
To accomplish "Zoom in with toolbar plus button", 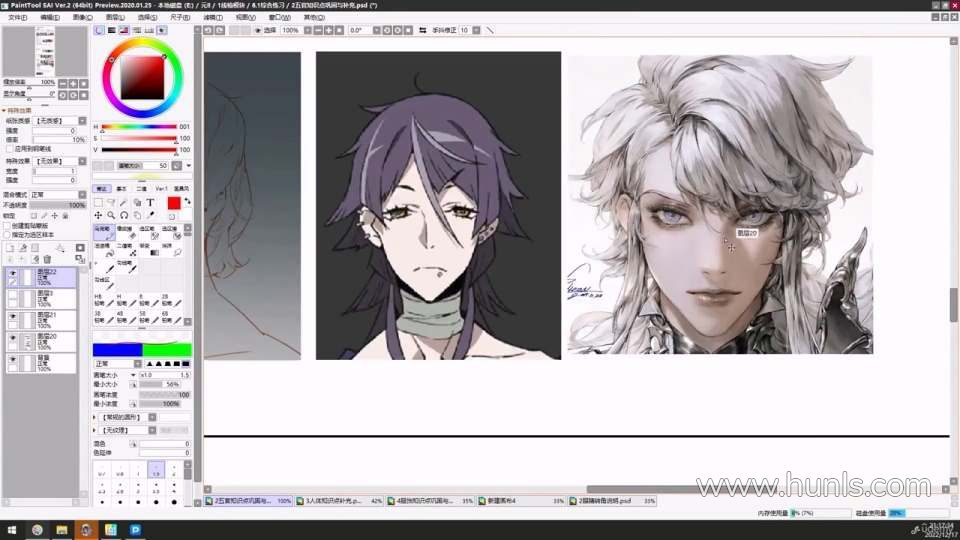I will 329,30.
